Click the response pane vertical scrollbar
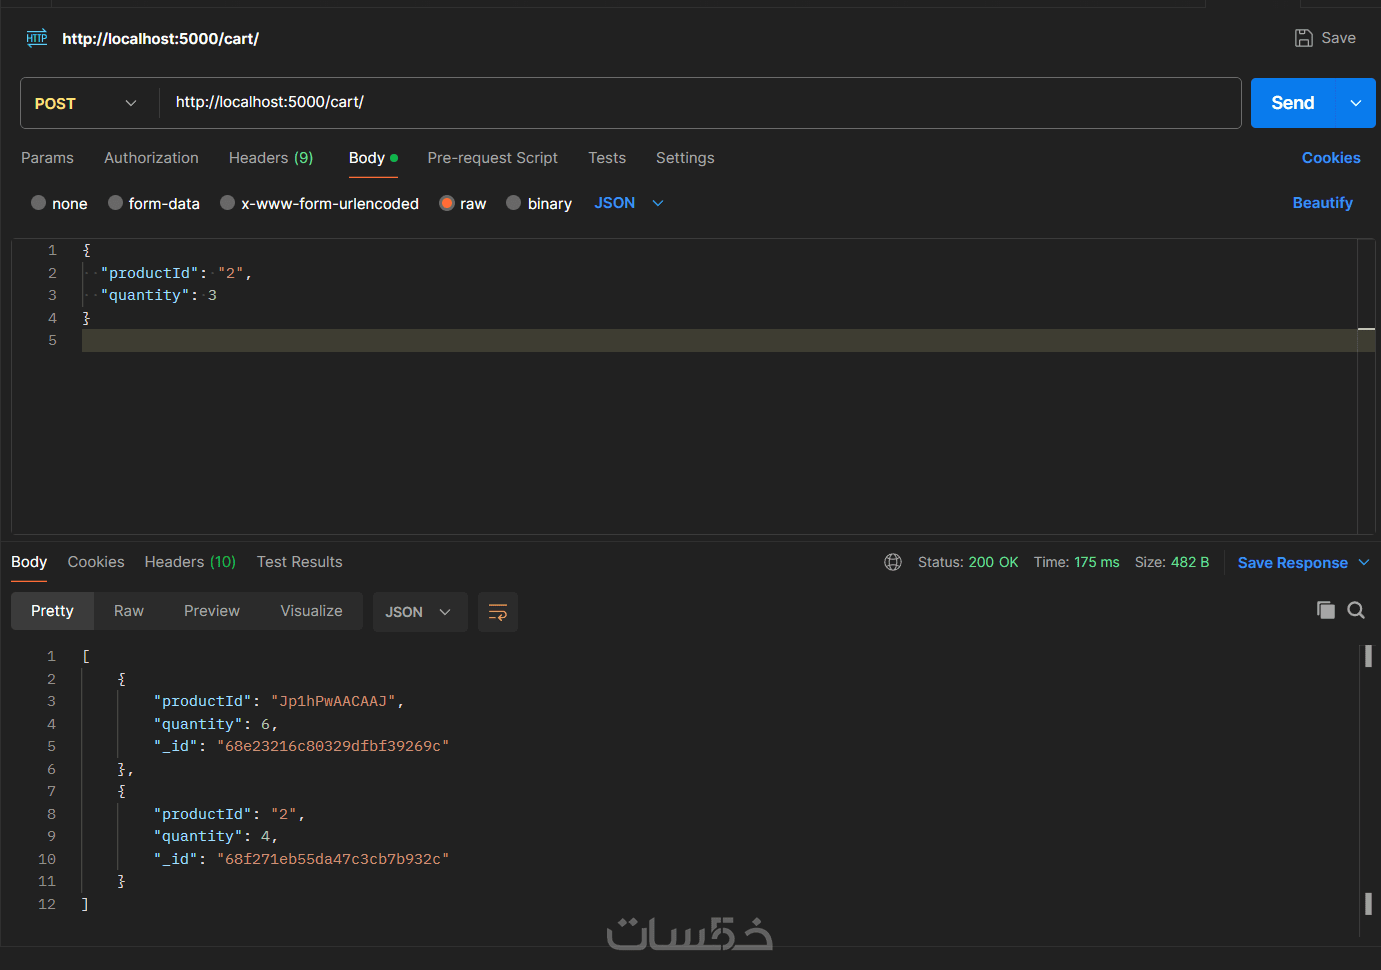Image resolution: width=1381 pixels, height=970 pixels. [1368, 780]
